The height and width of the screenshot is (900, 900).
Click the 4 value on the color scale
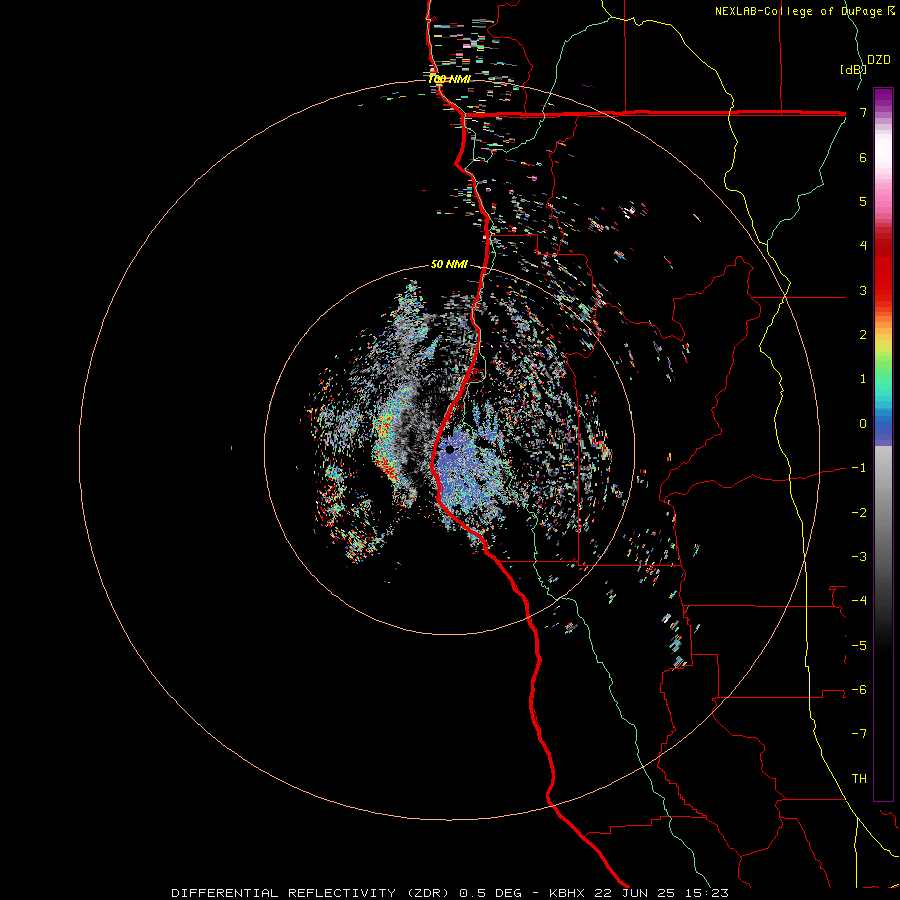[863, 246]
